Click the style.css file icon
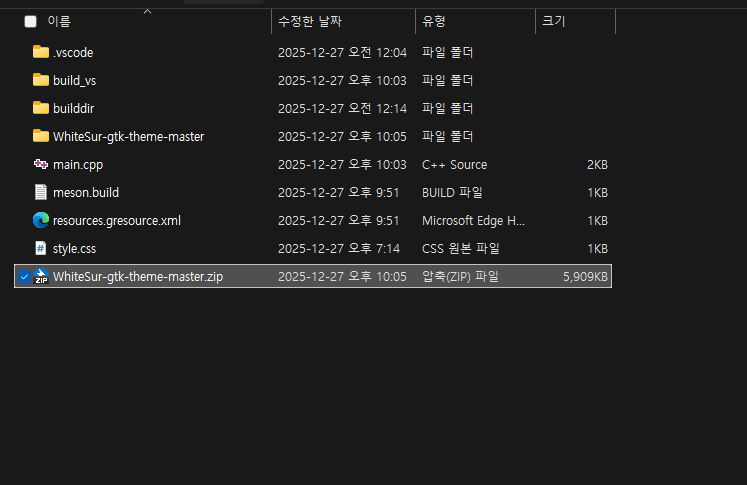Image resolution: width=747 pixels, height=485 pixels. pyautogui.click(x=40, y=248)
